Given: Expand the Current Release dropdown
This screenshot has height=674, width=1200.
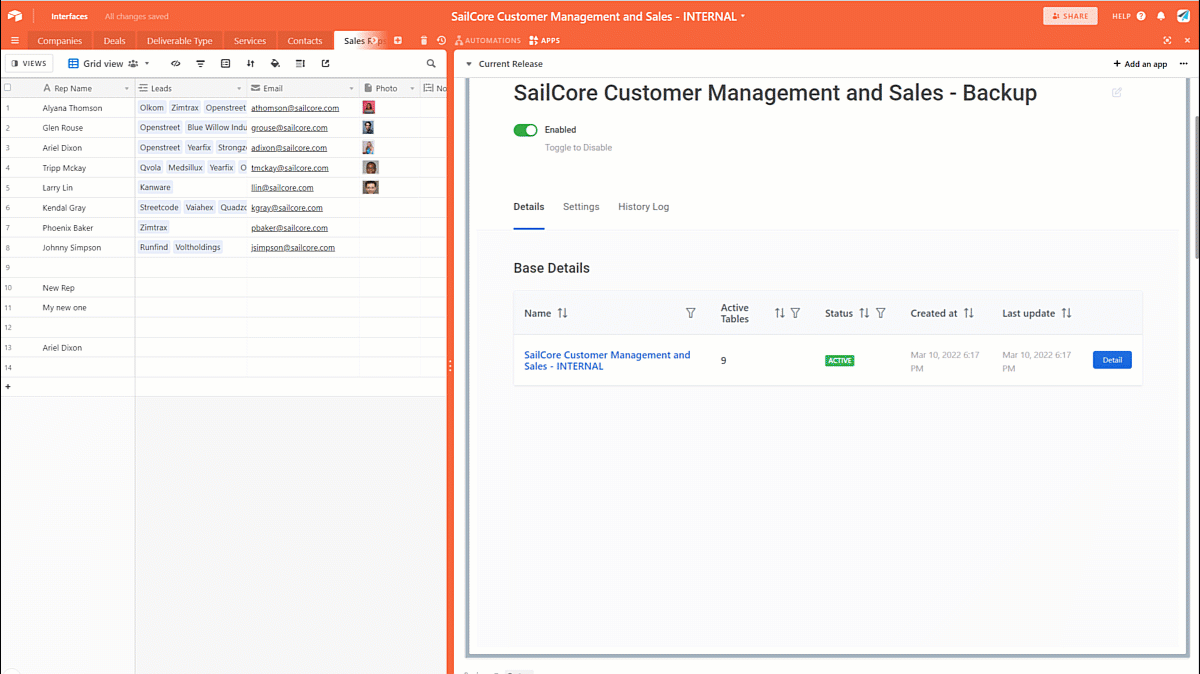Looking at the screenshot, I should pyautogui.click(x=470, y=64).
